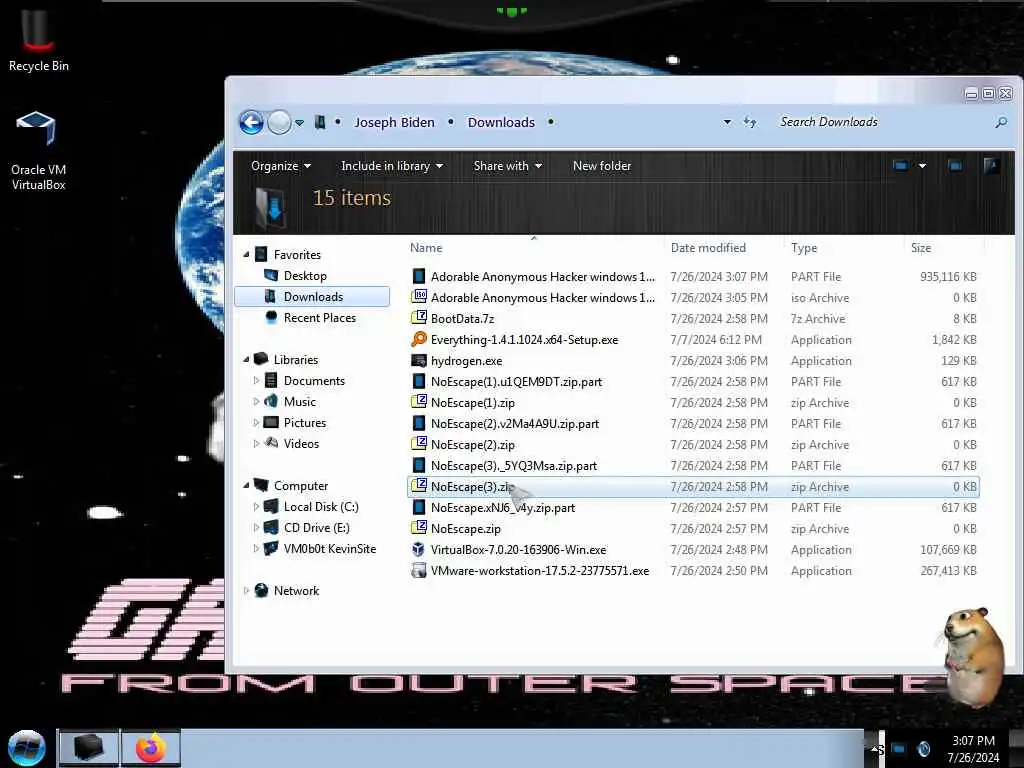This screenshot has height=768, width=1024.
Task: Select VMware-workstation-17.5.2-23775571.exe icon
Action: pyautogui.click(x=419, y=570)
